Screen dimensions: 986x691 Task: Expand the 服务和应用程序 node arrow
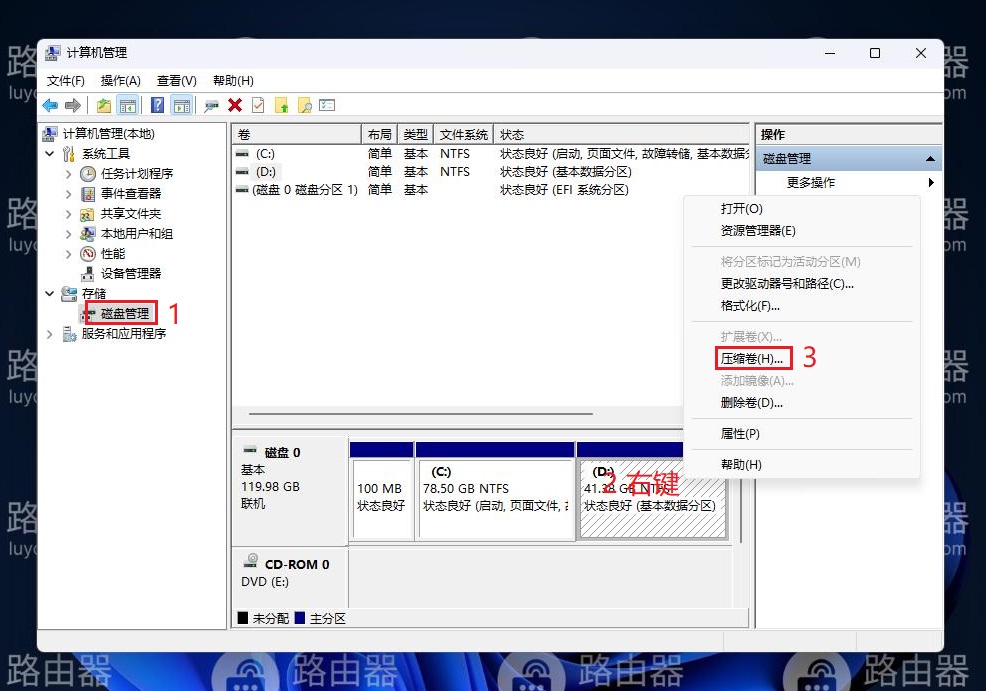(x=50, y=334)
